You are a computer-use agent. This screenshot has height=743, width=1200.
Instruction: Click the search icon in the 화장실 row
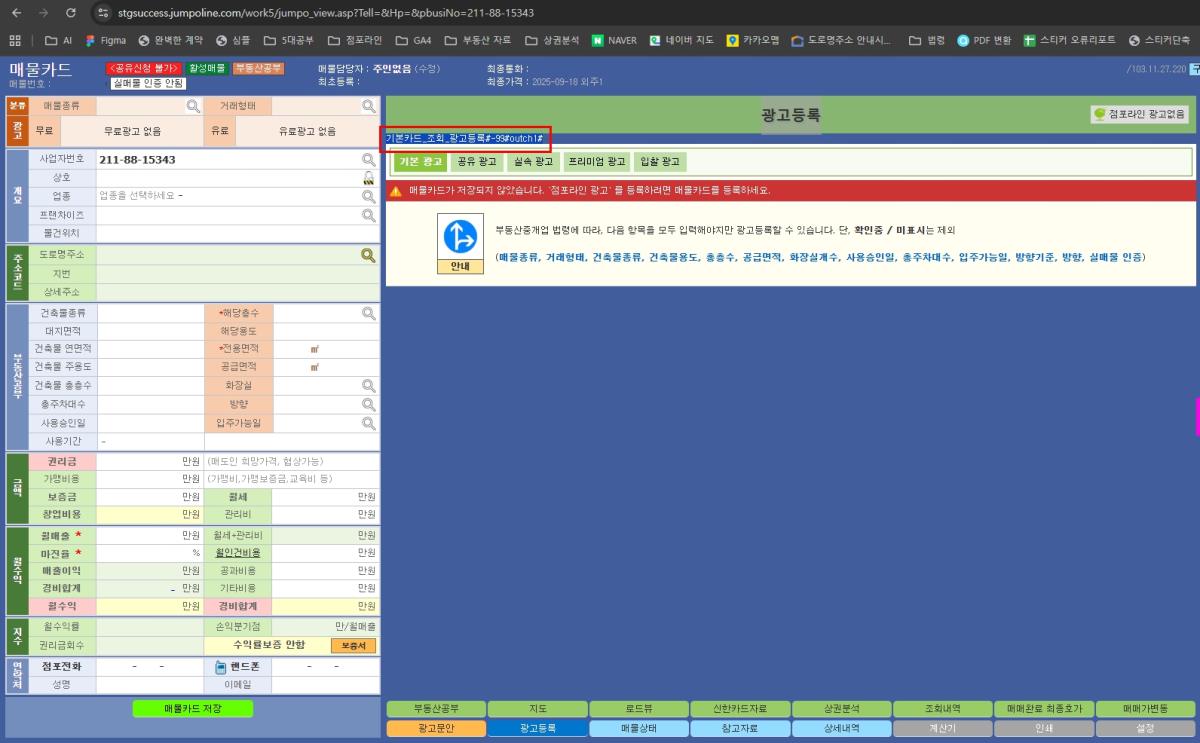pos(368,385)
